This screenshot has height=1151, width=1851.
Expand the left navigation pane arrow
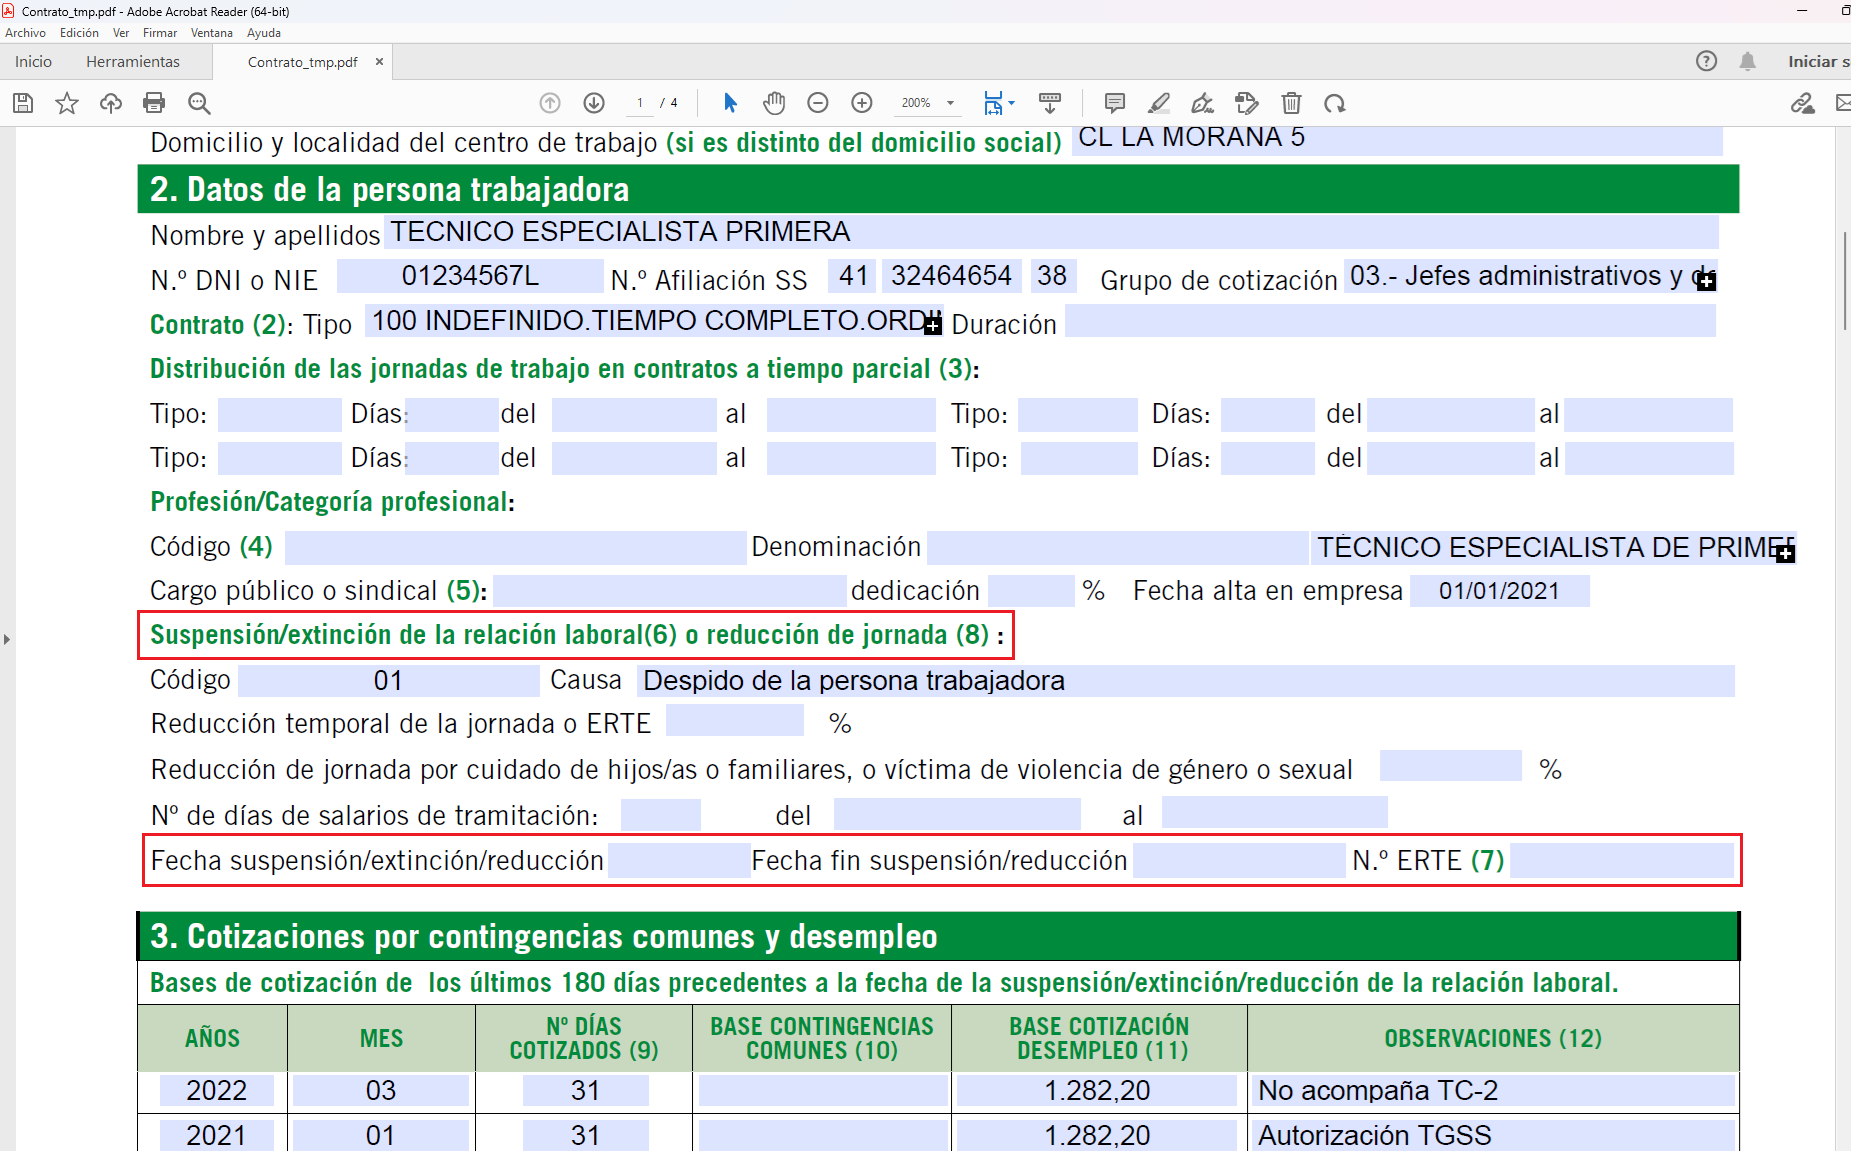[x=7, y=639]
